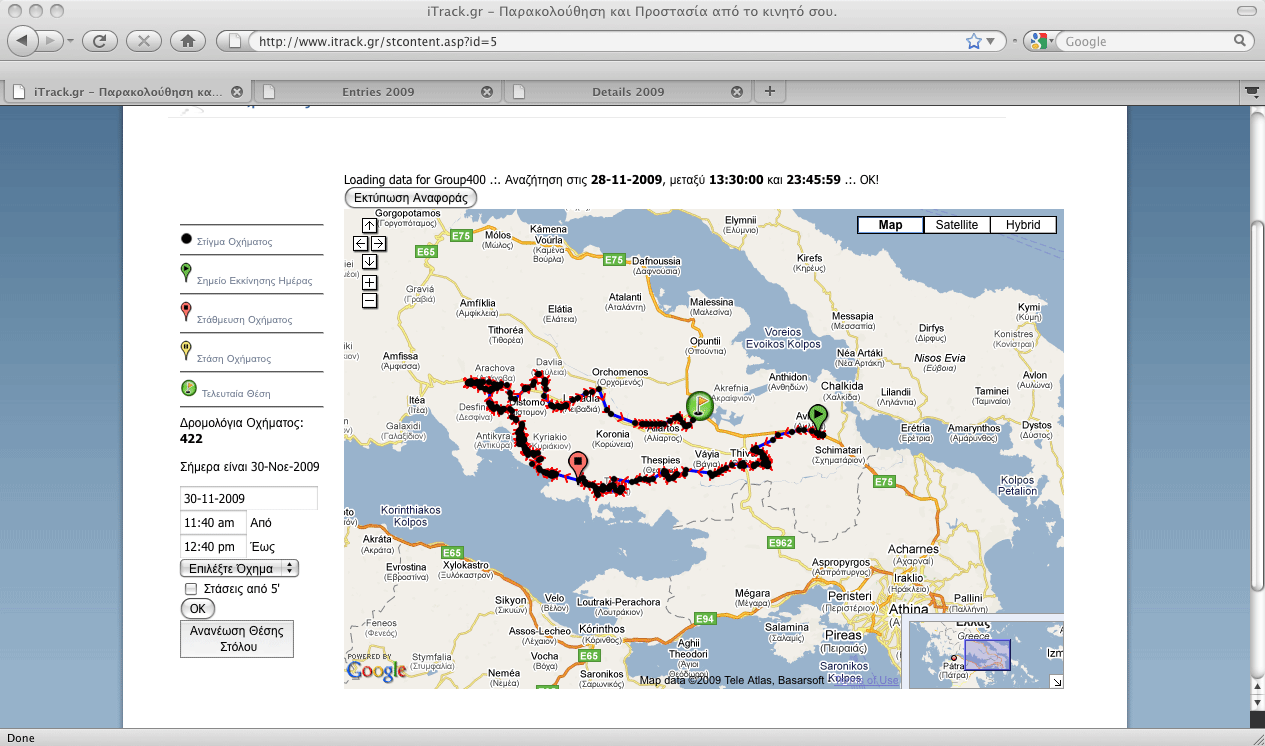Screen dimensions: 1265x746
Task: Open bookmark star dropdown arrow
Action: [990, 41]
